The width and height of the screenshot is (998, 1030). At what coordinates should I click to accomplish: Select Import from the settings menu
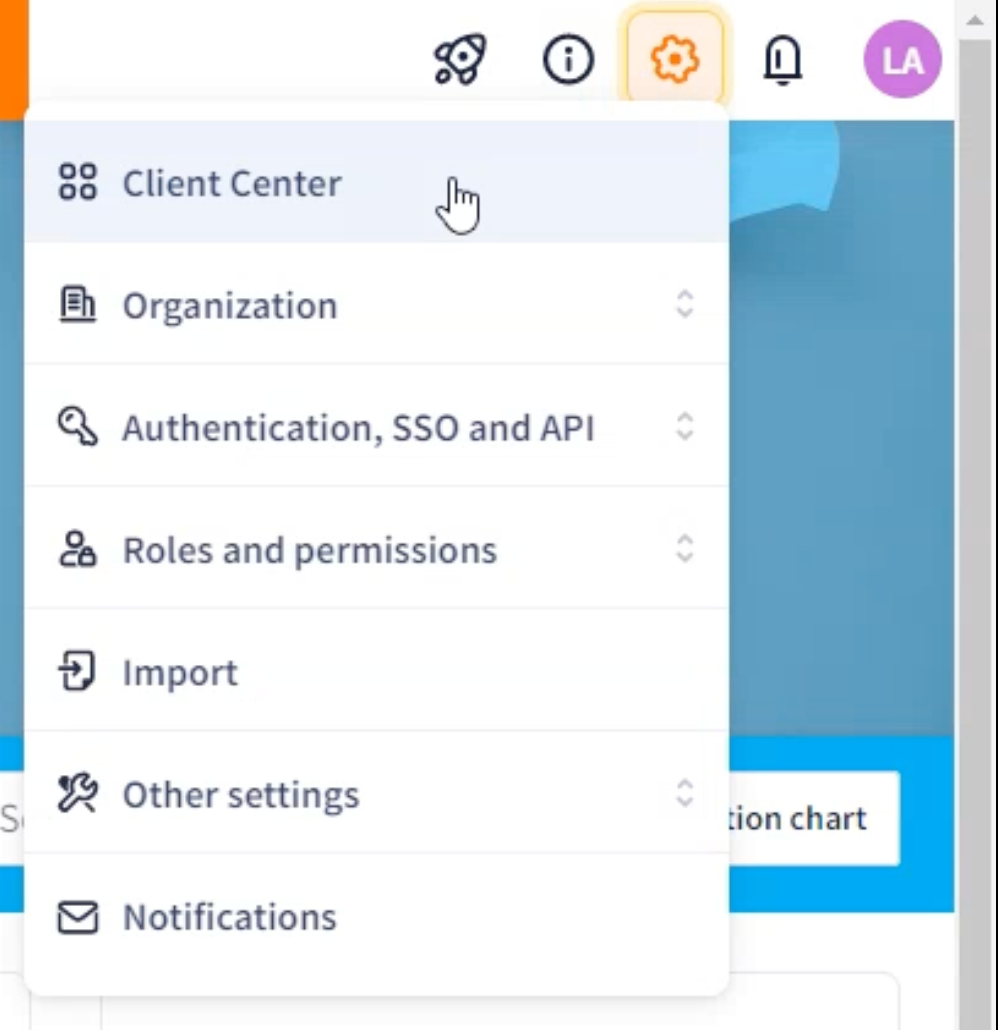(x=181, y=671)
